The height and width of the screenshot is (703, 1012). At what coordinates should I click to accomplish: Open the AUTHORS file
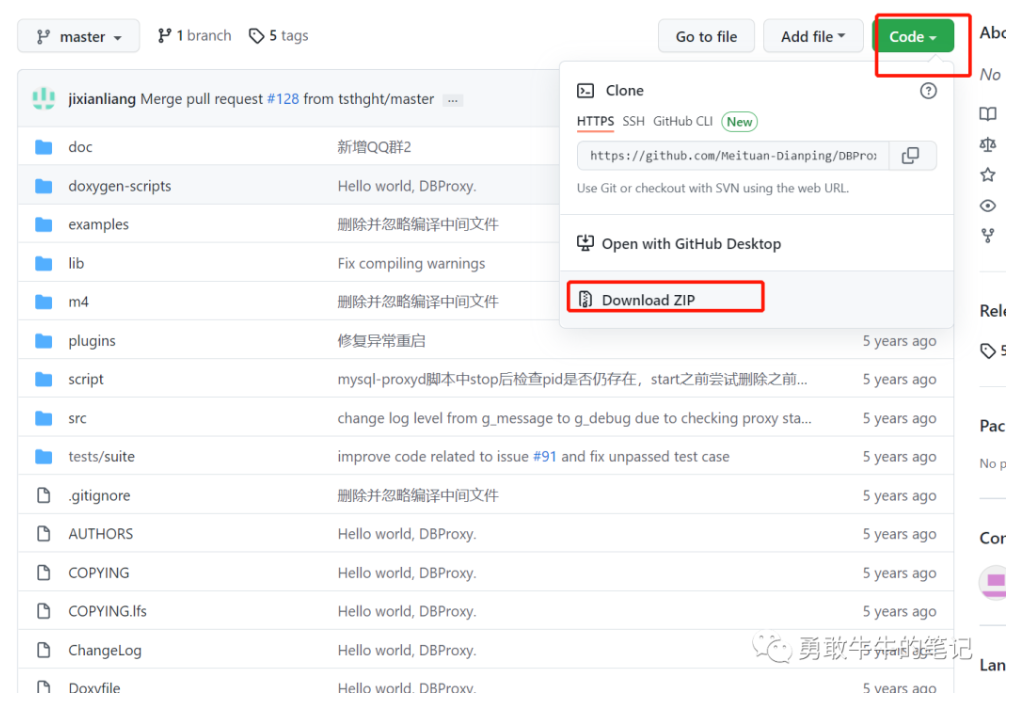[x=101, y=534]
